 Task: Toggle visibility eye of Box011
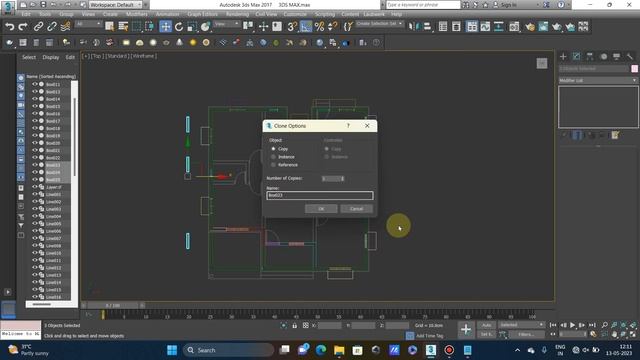click(35, 84)
